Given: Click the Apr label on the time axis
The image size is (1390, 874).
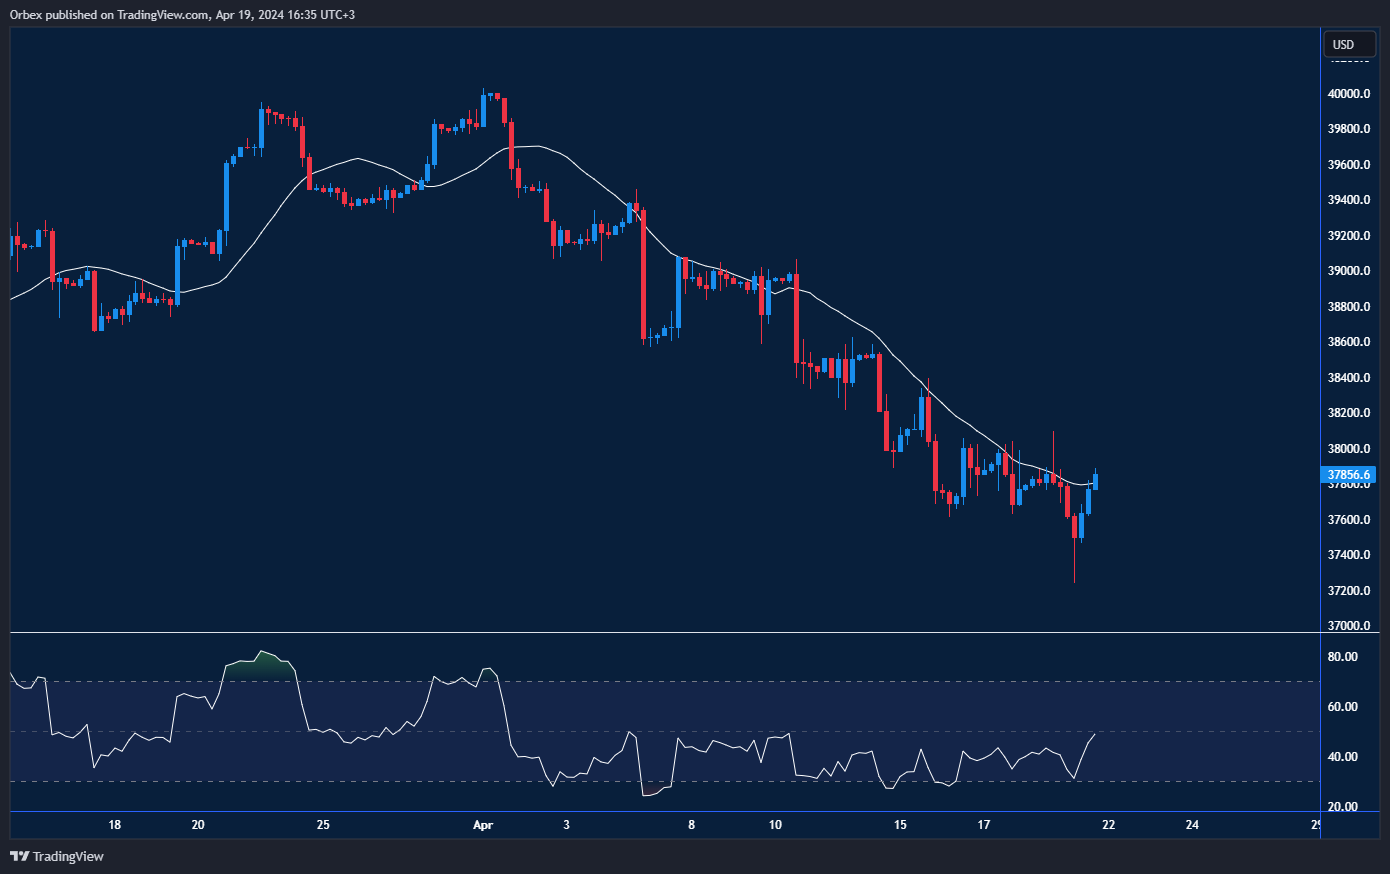Looking at the screenshot, I should point(484,826).
